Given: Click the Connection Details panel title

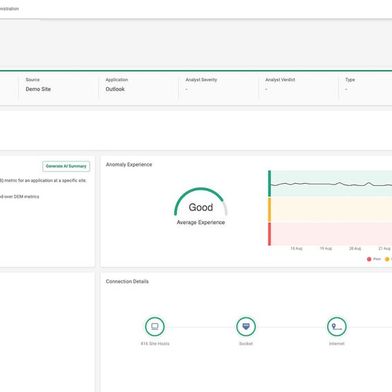Looking at the screenshot, I should pos(127,281).
